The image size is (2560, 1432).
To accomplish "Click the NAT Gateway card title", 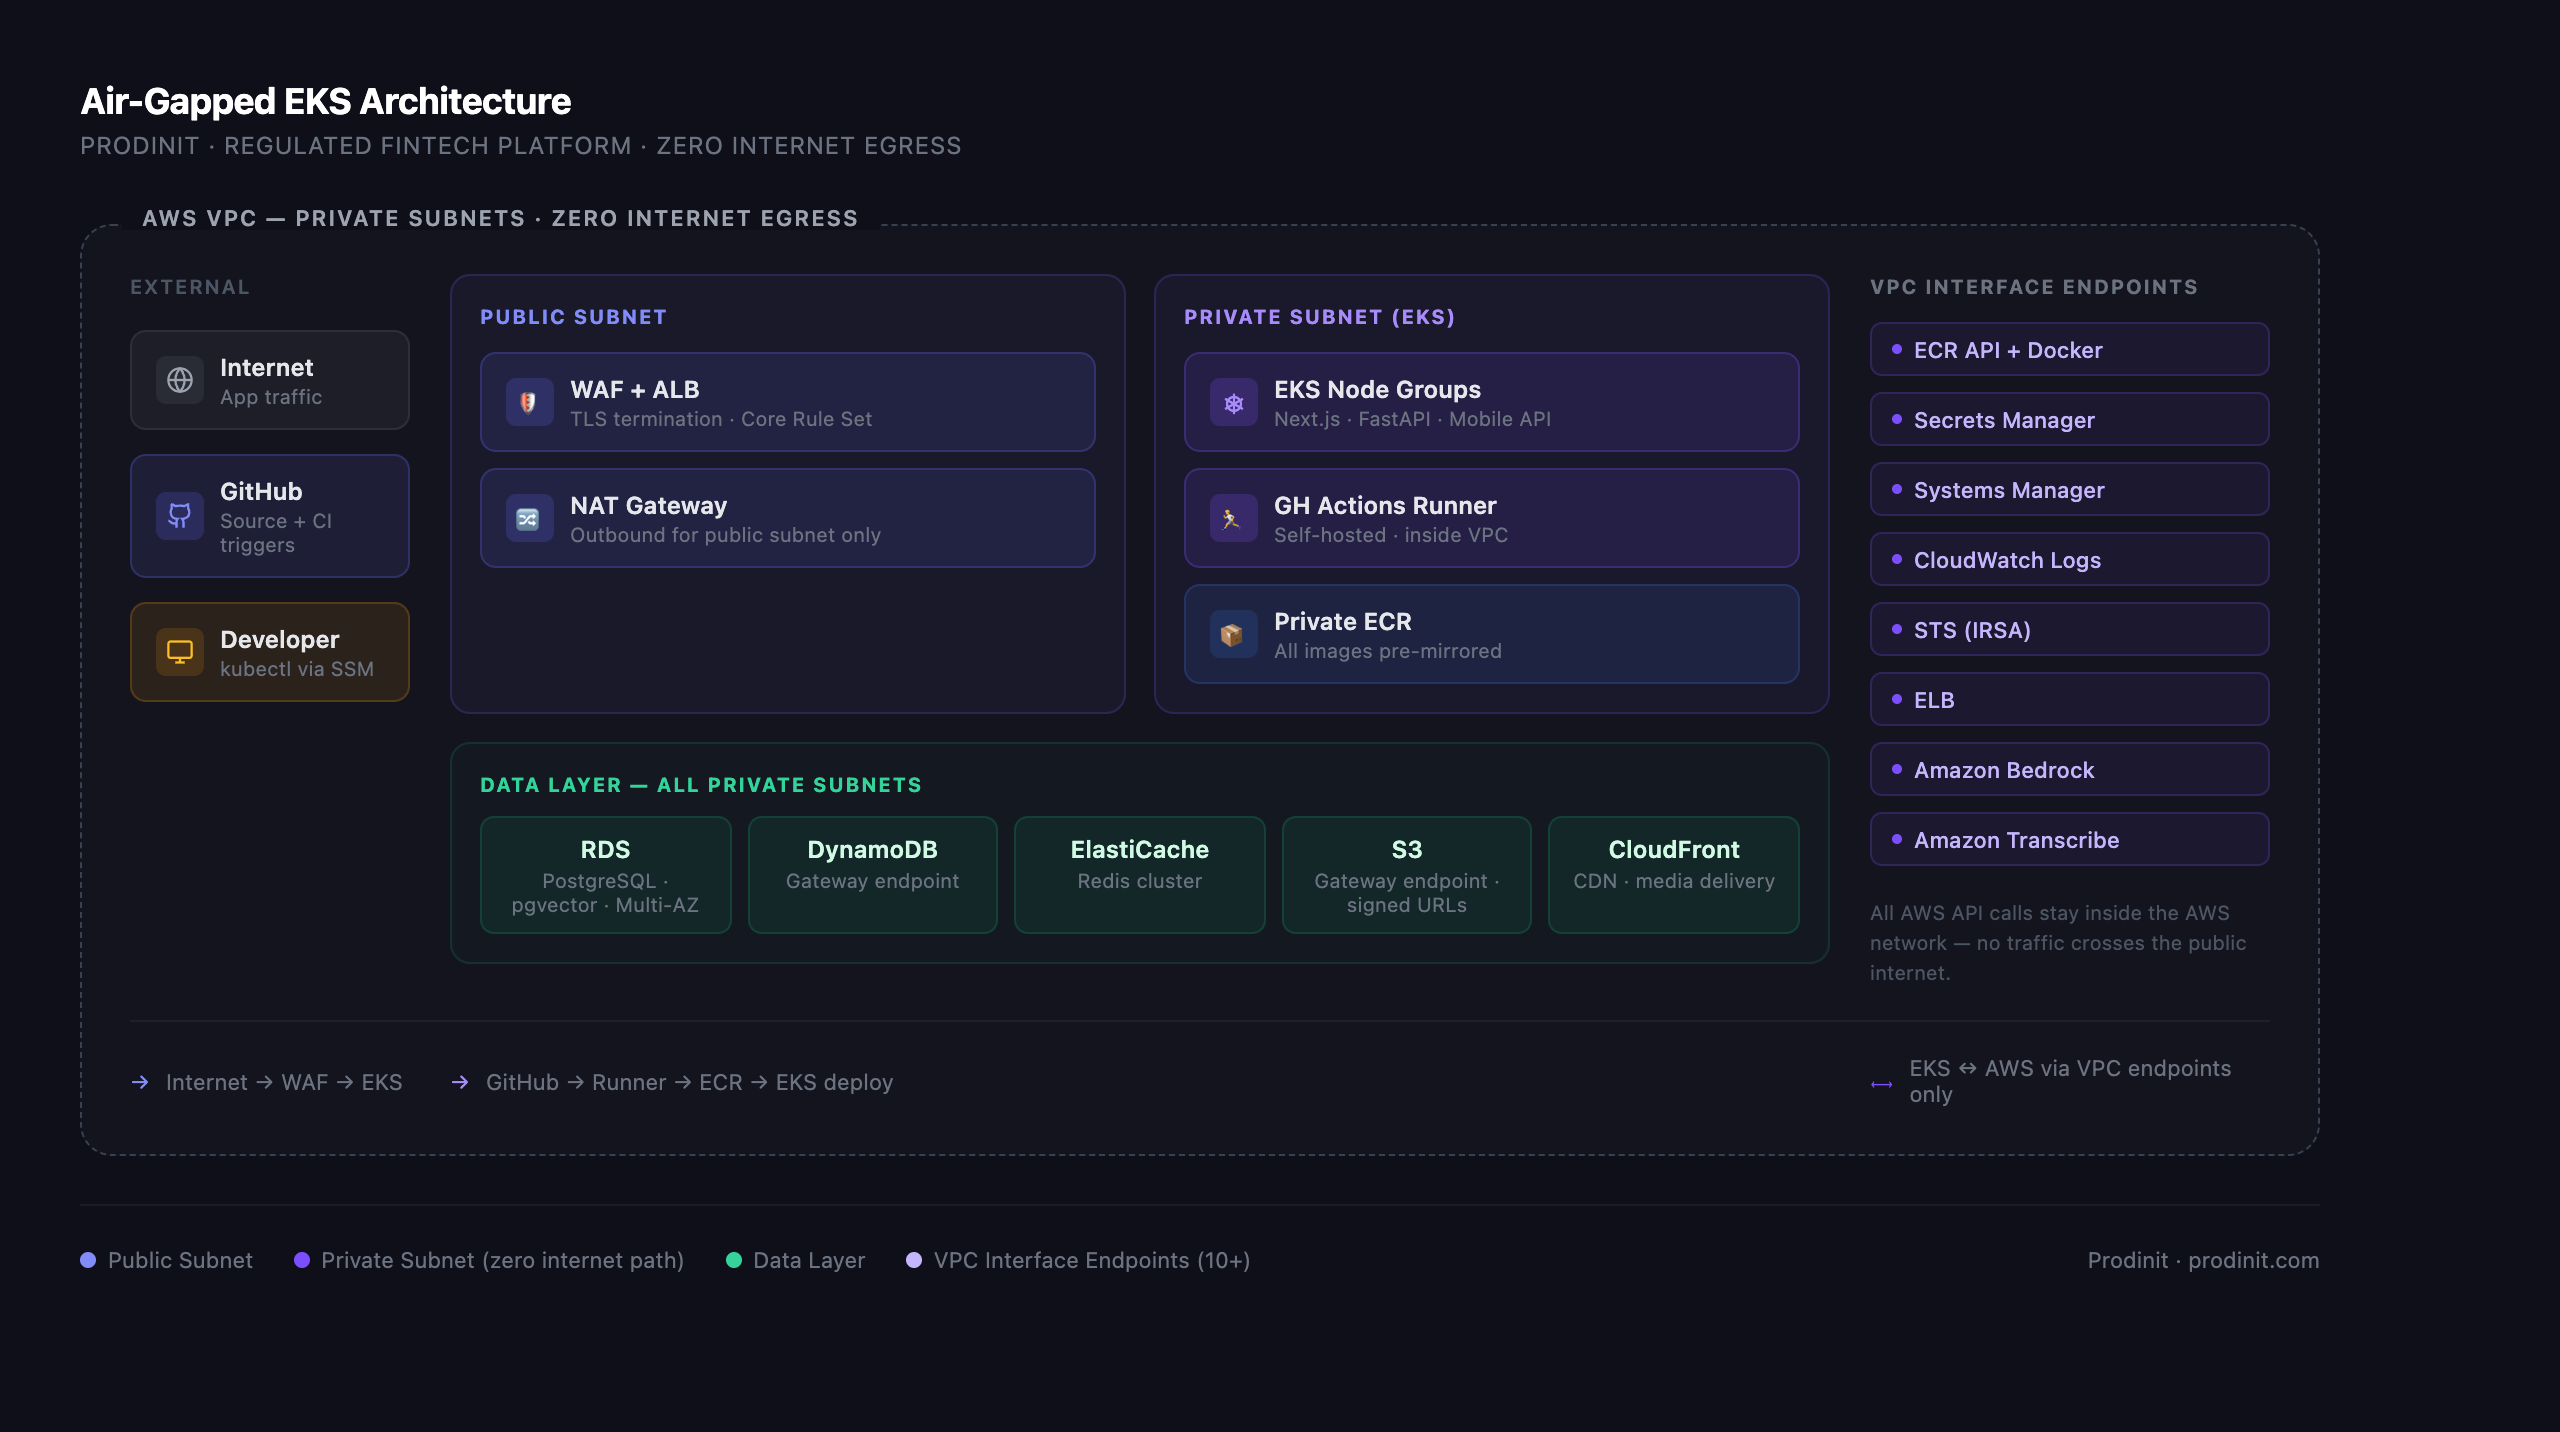I will tap(649, 505).
